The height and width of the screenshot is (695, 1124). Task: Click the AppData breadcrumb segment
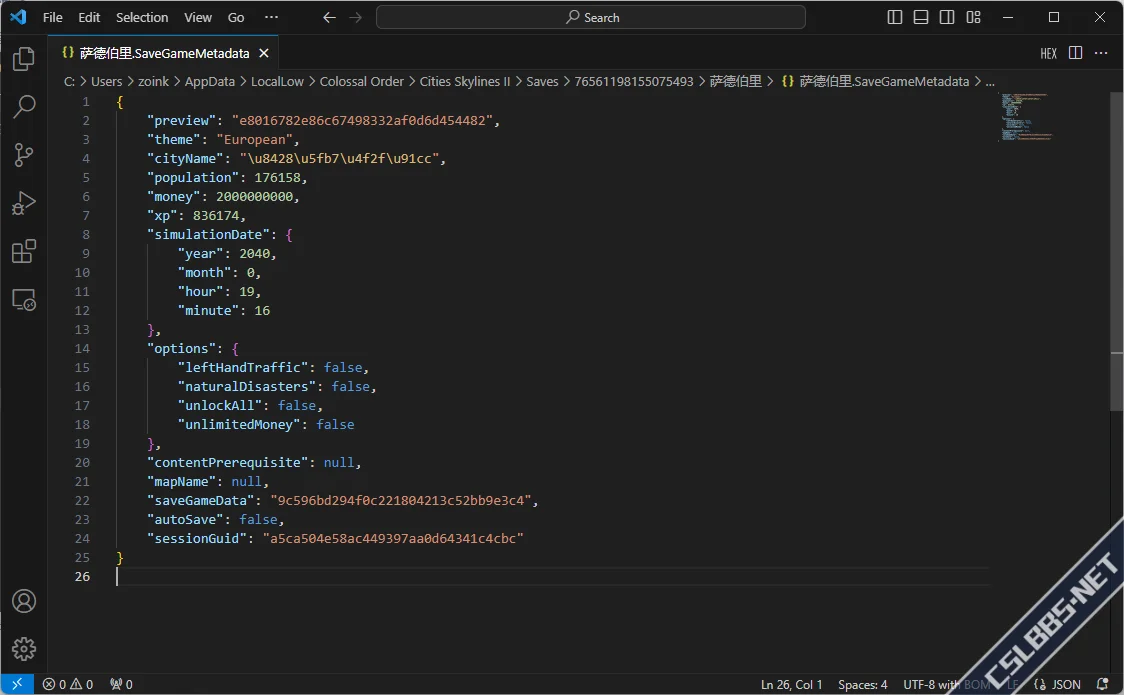209,82
